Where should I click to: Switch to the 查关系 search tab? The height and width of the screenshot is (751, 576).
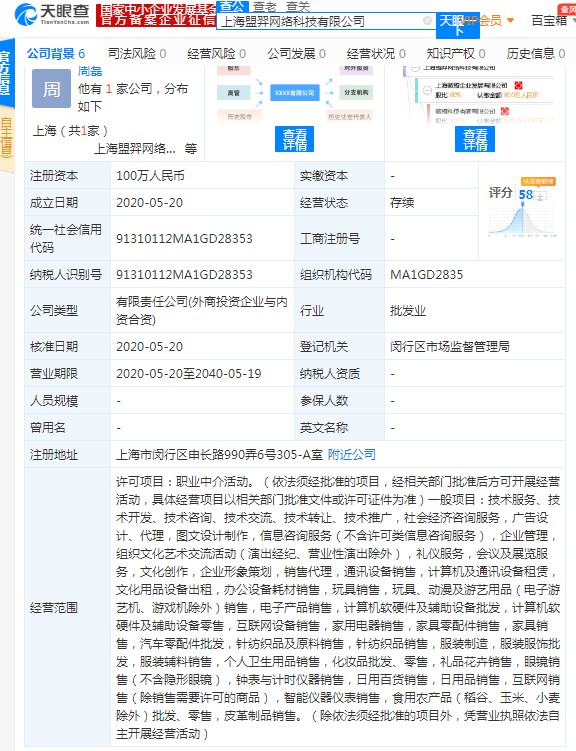point(298,6)
